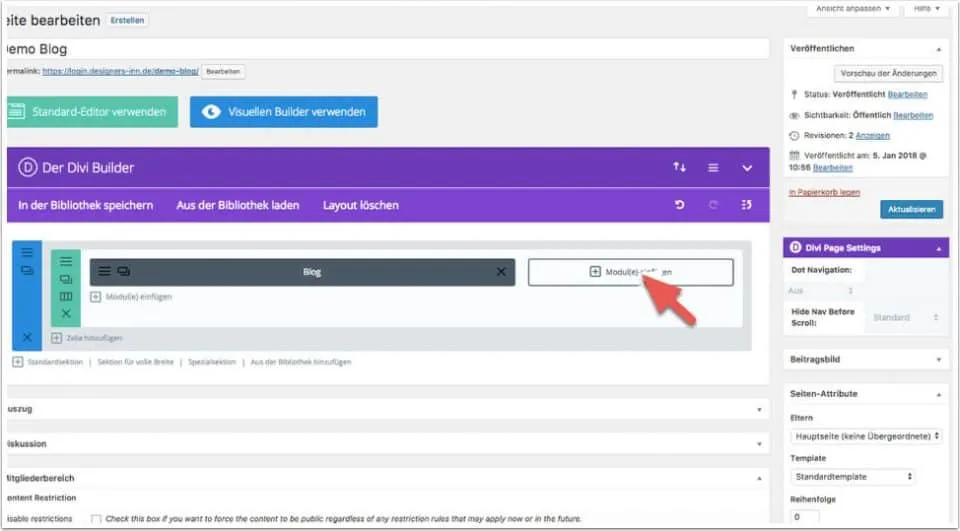Open Divi Builder portability arrows icon
This screenshot has height=531, width=960.
click(x=680, y=168)
